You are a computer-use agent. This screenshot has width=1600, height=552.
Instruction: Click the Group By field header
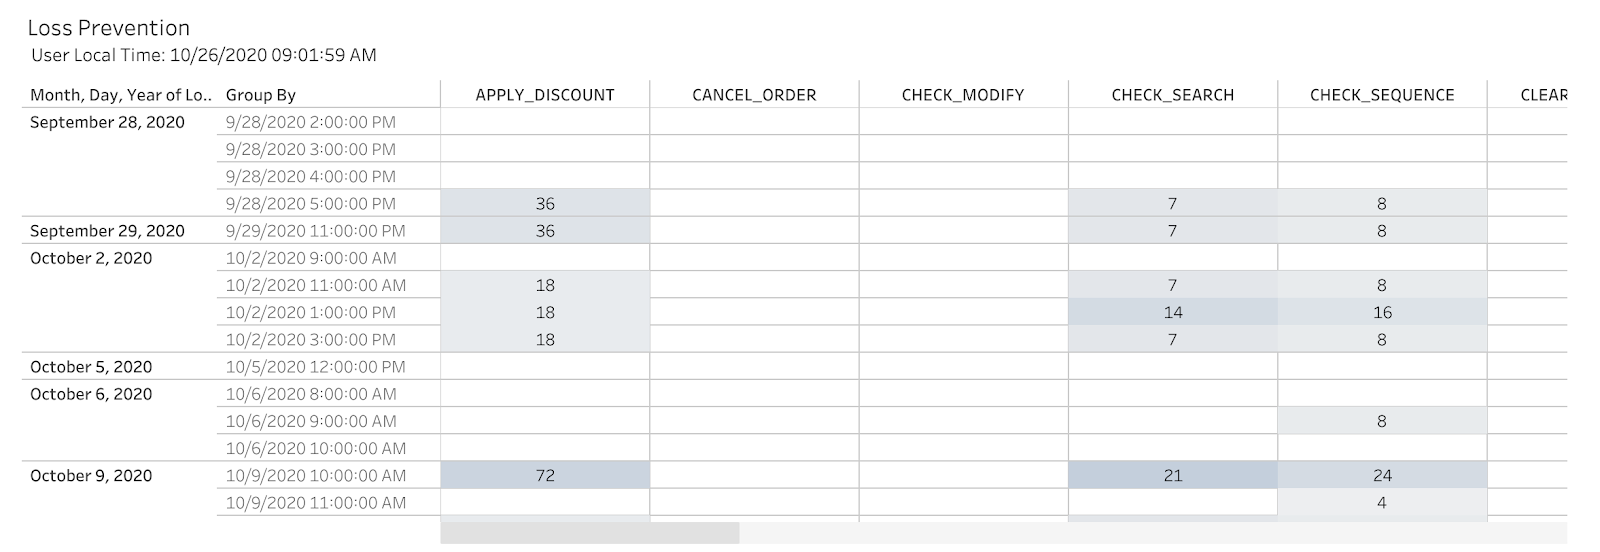pos(261,95)
